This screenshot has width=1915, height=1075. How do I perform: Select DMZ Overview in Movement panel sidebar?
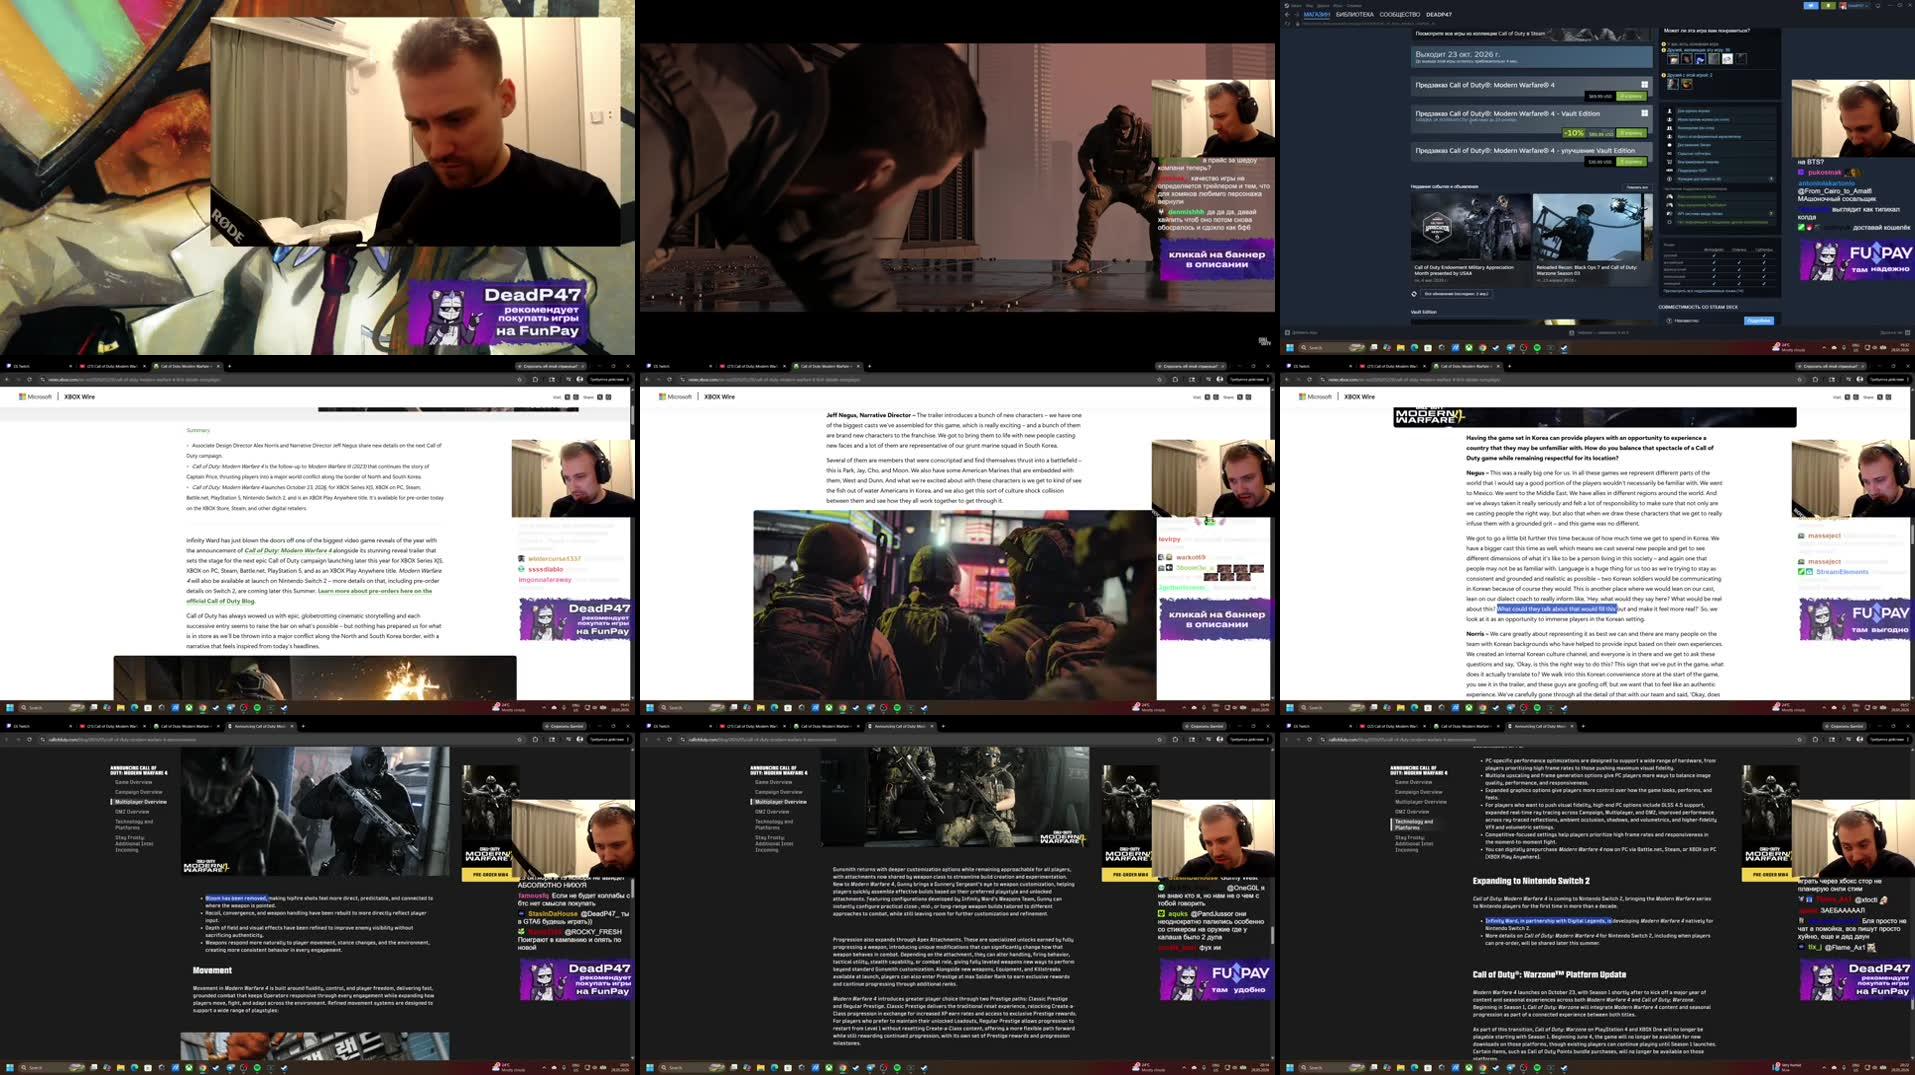132,812
